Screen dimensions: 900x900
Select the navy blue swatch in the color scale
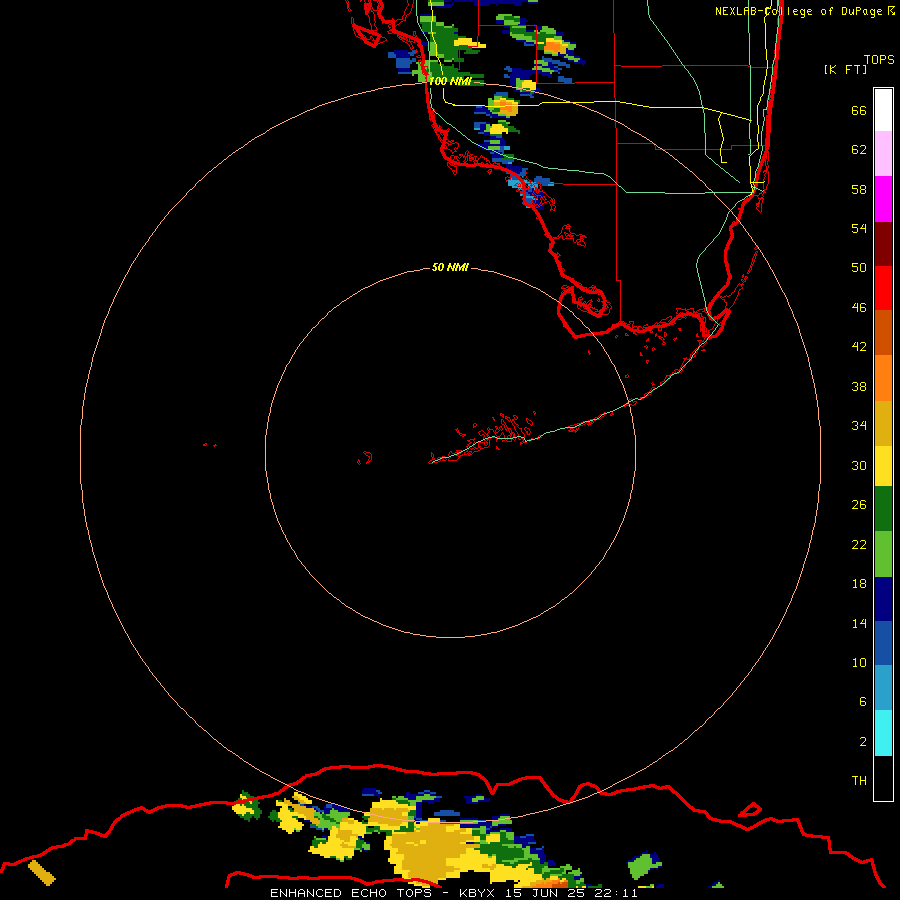coord(883,599)
